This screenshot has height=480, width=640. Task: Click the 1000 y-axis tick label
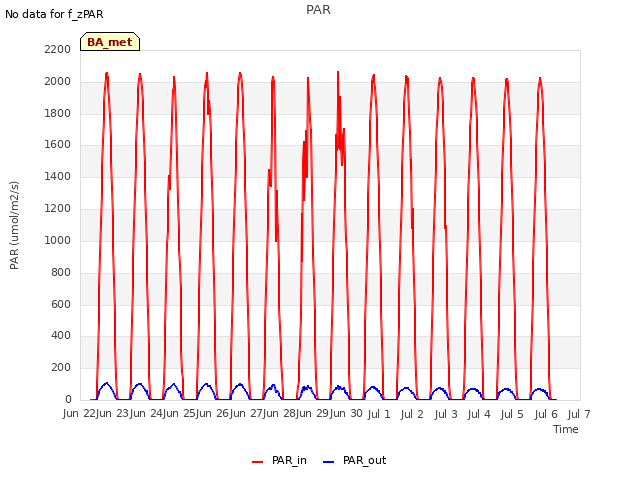pos(58,240)
